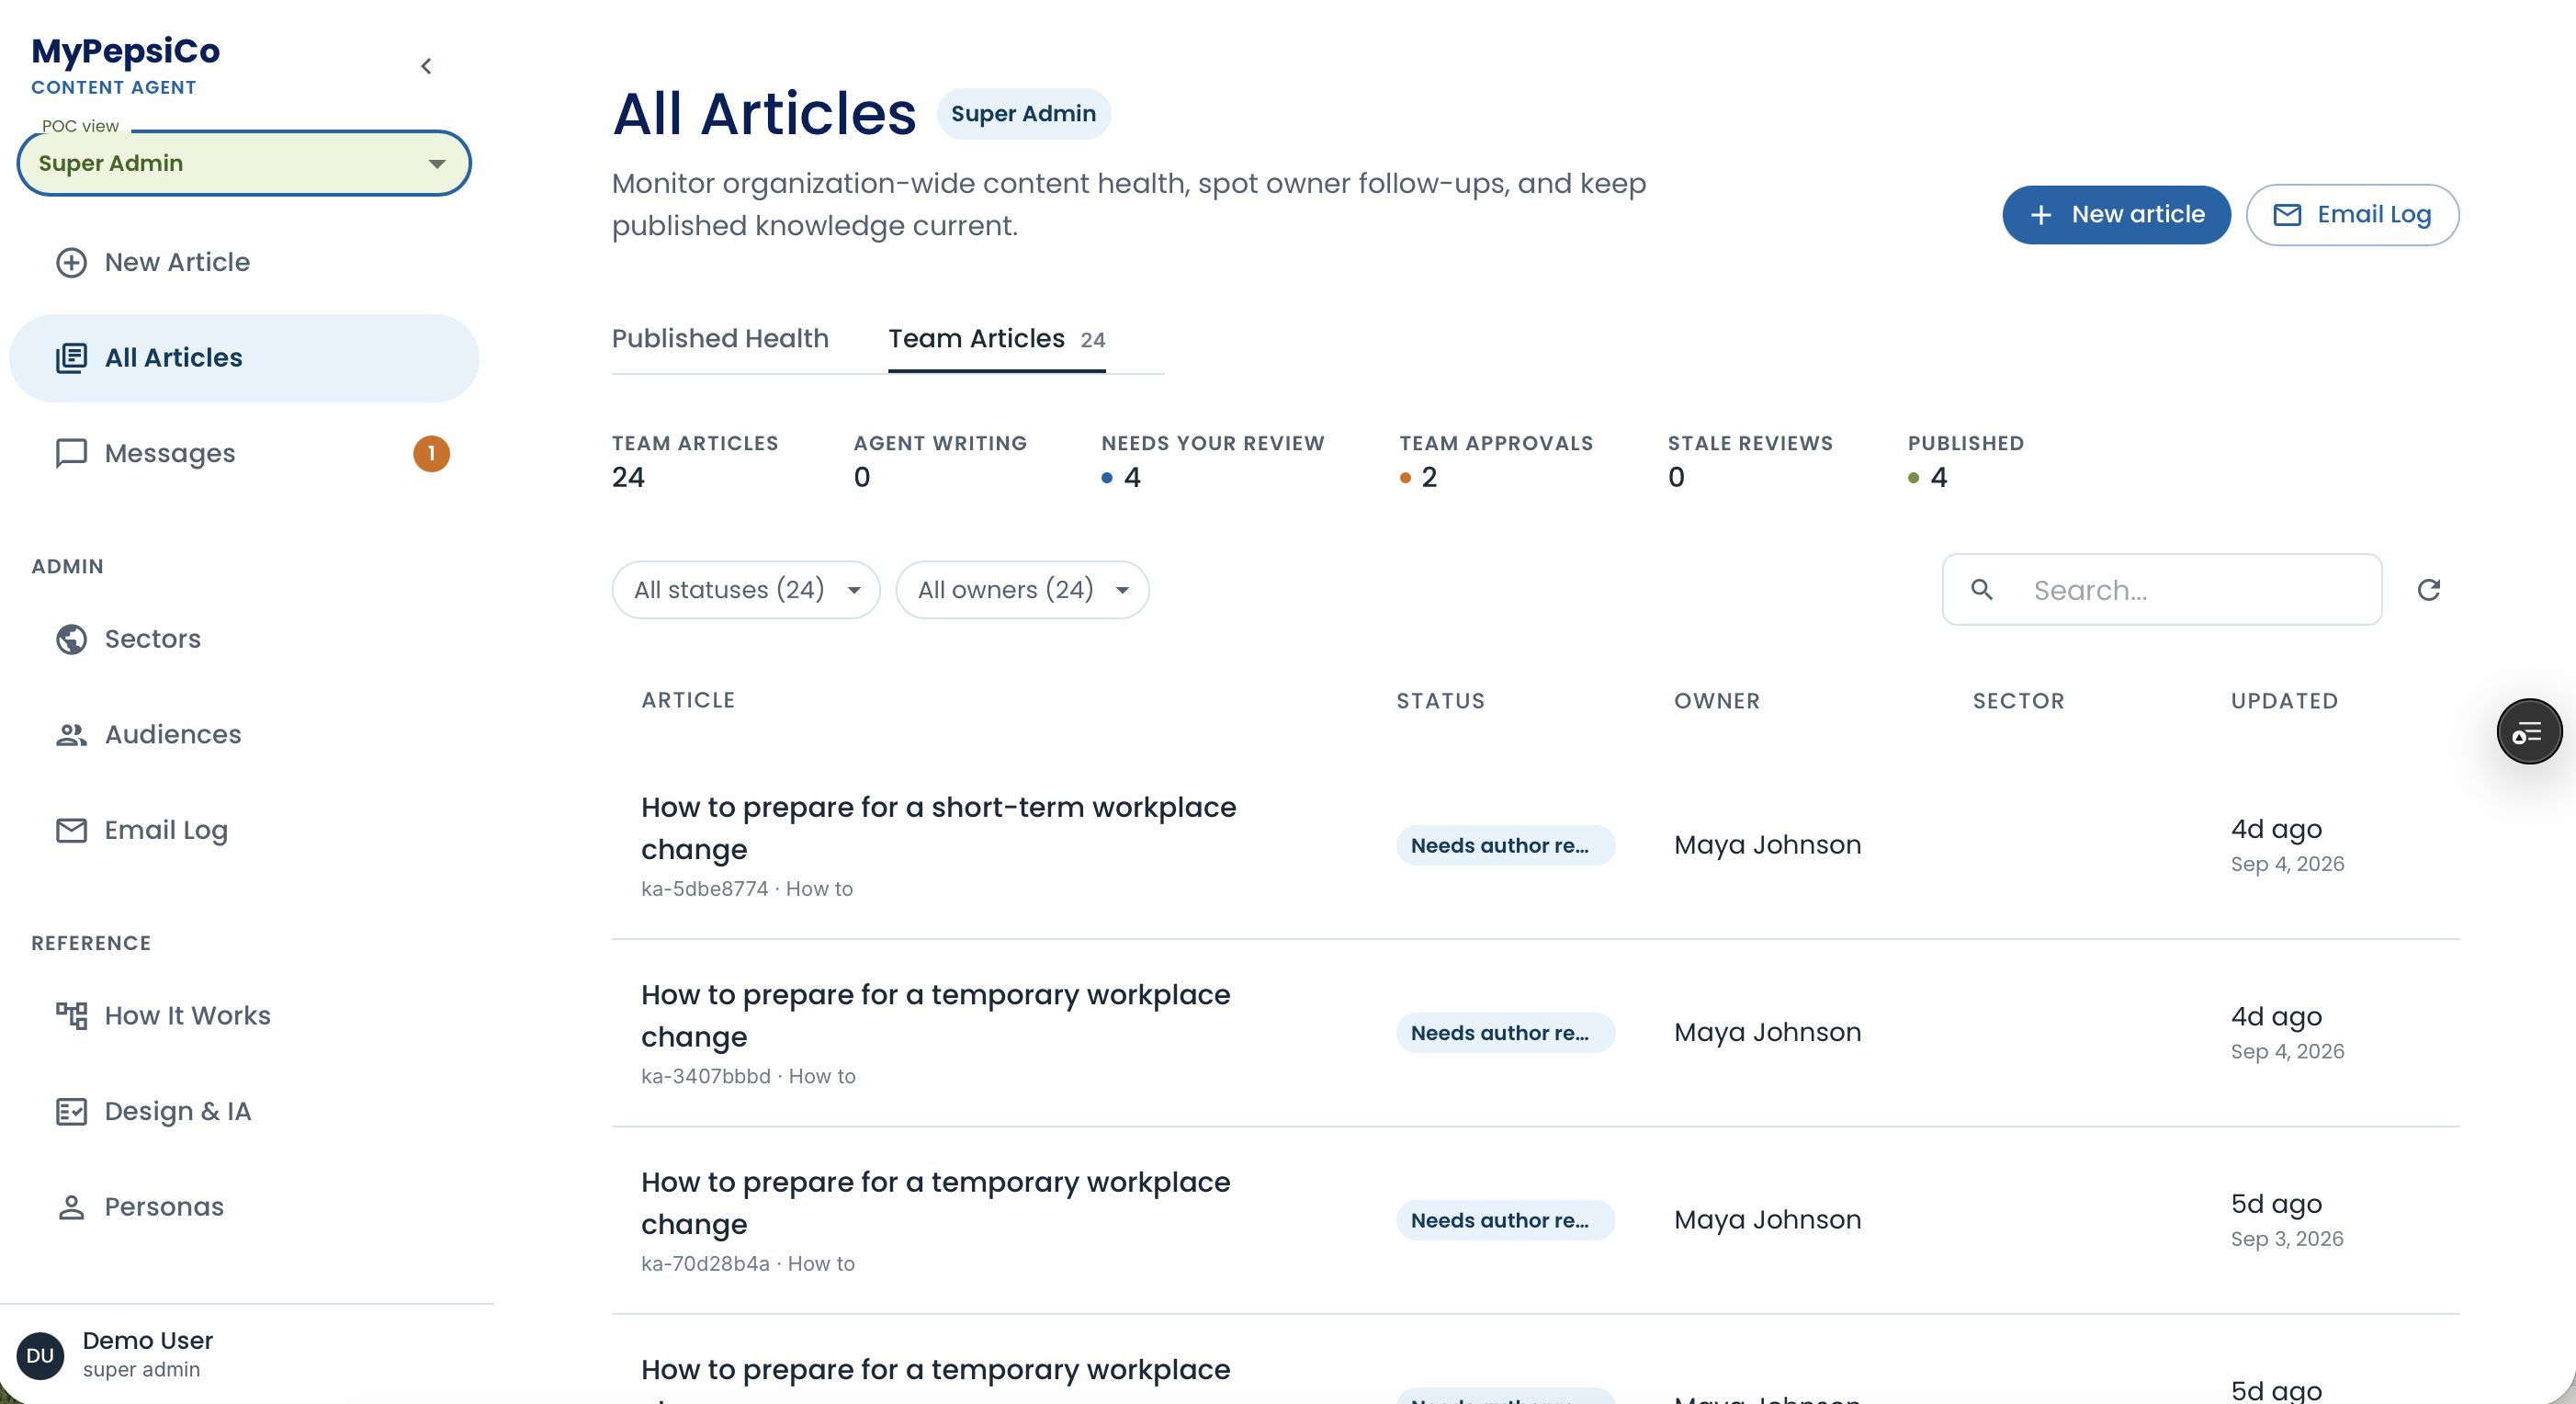The height and width of the screenshot is (1404, 2576).
Task: Click the New Article plus-circle icon in sidebar
Action: click(x=71, y=262)
